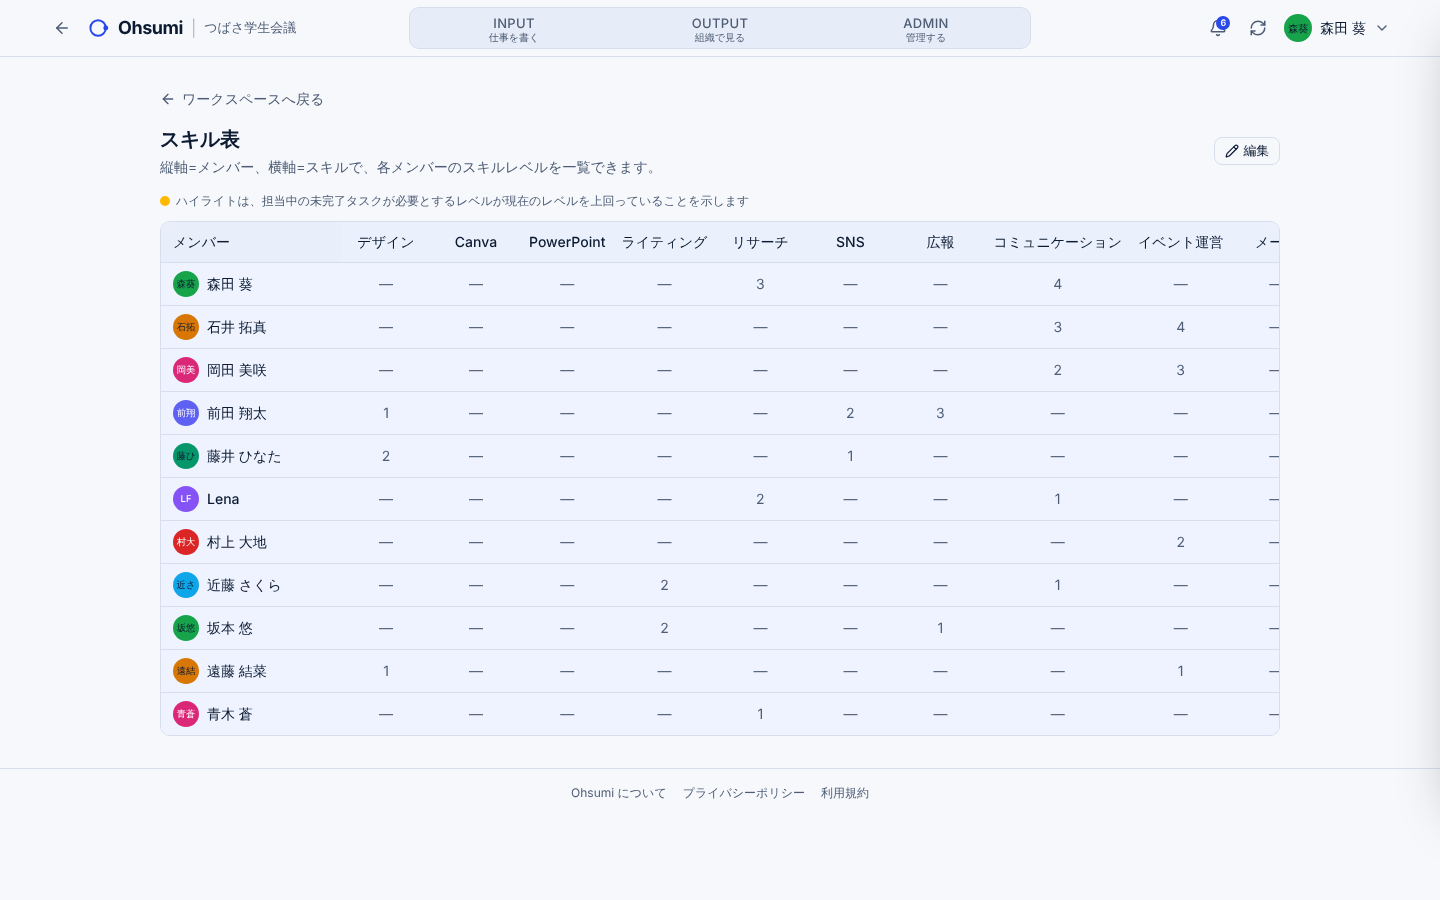
Task: Click the リサーチ column header
Action: pos(760,242)
